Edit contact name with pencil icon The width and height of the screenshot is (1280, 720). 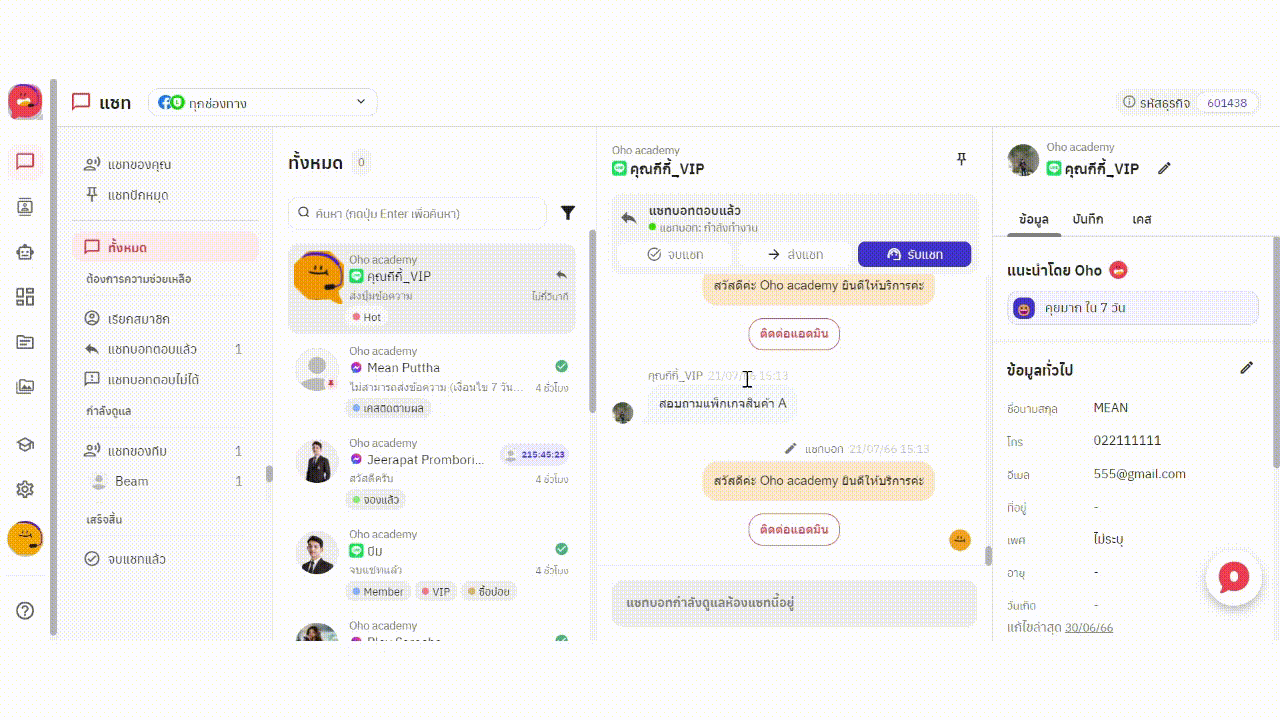[x=1164, y=169]
